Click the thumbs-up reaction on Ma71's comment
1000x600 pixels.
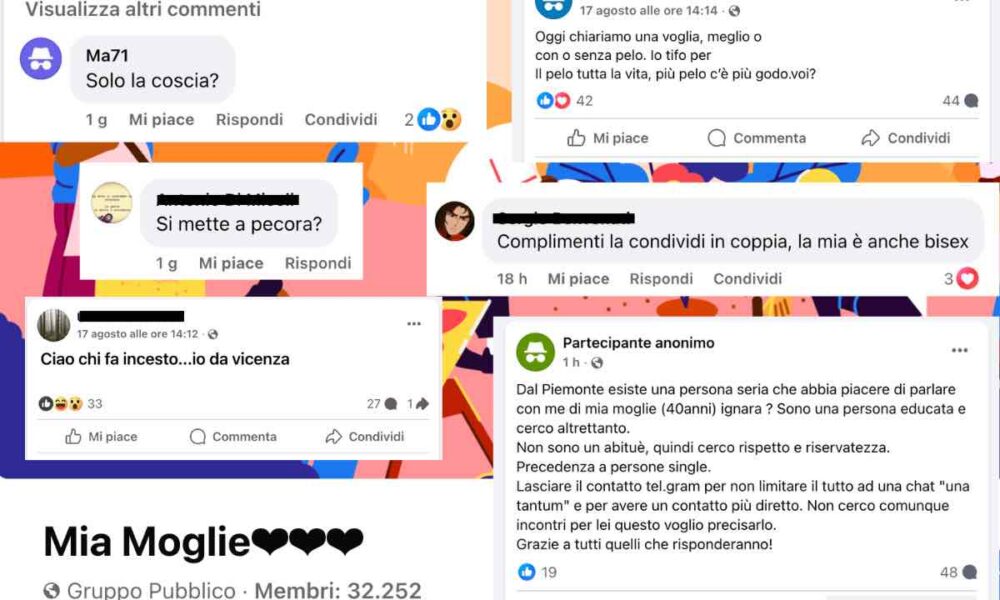428,119
